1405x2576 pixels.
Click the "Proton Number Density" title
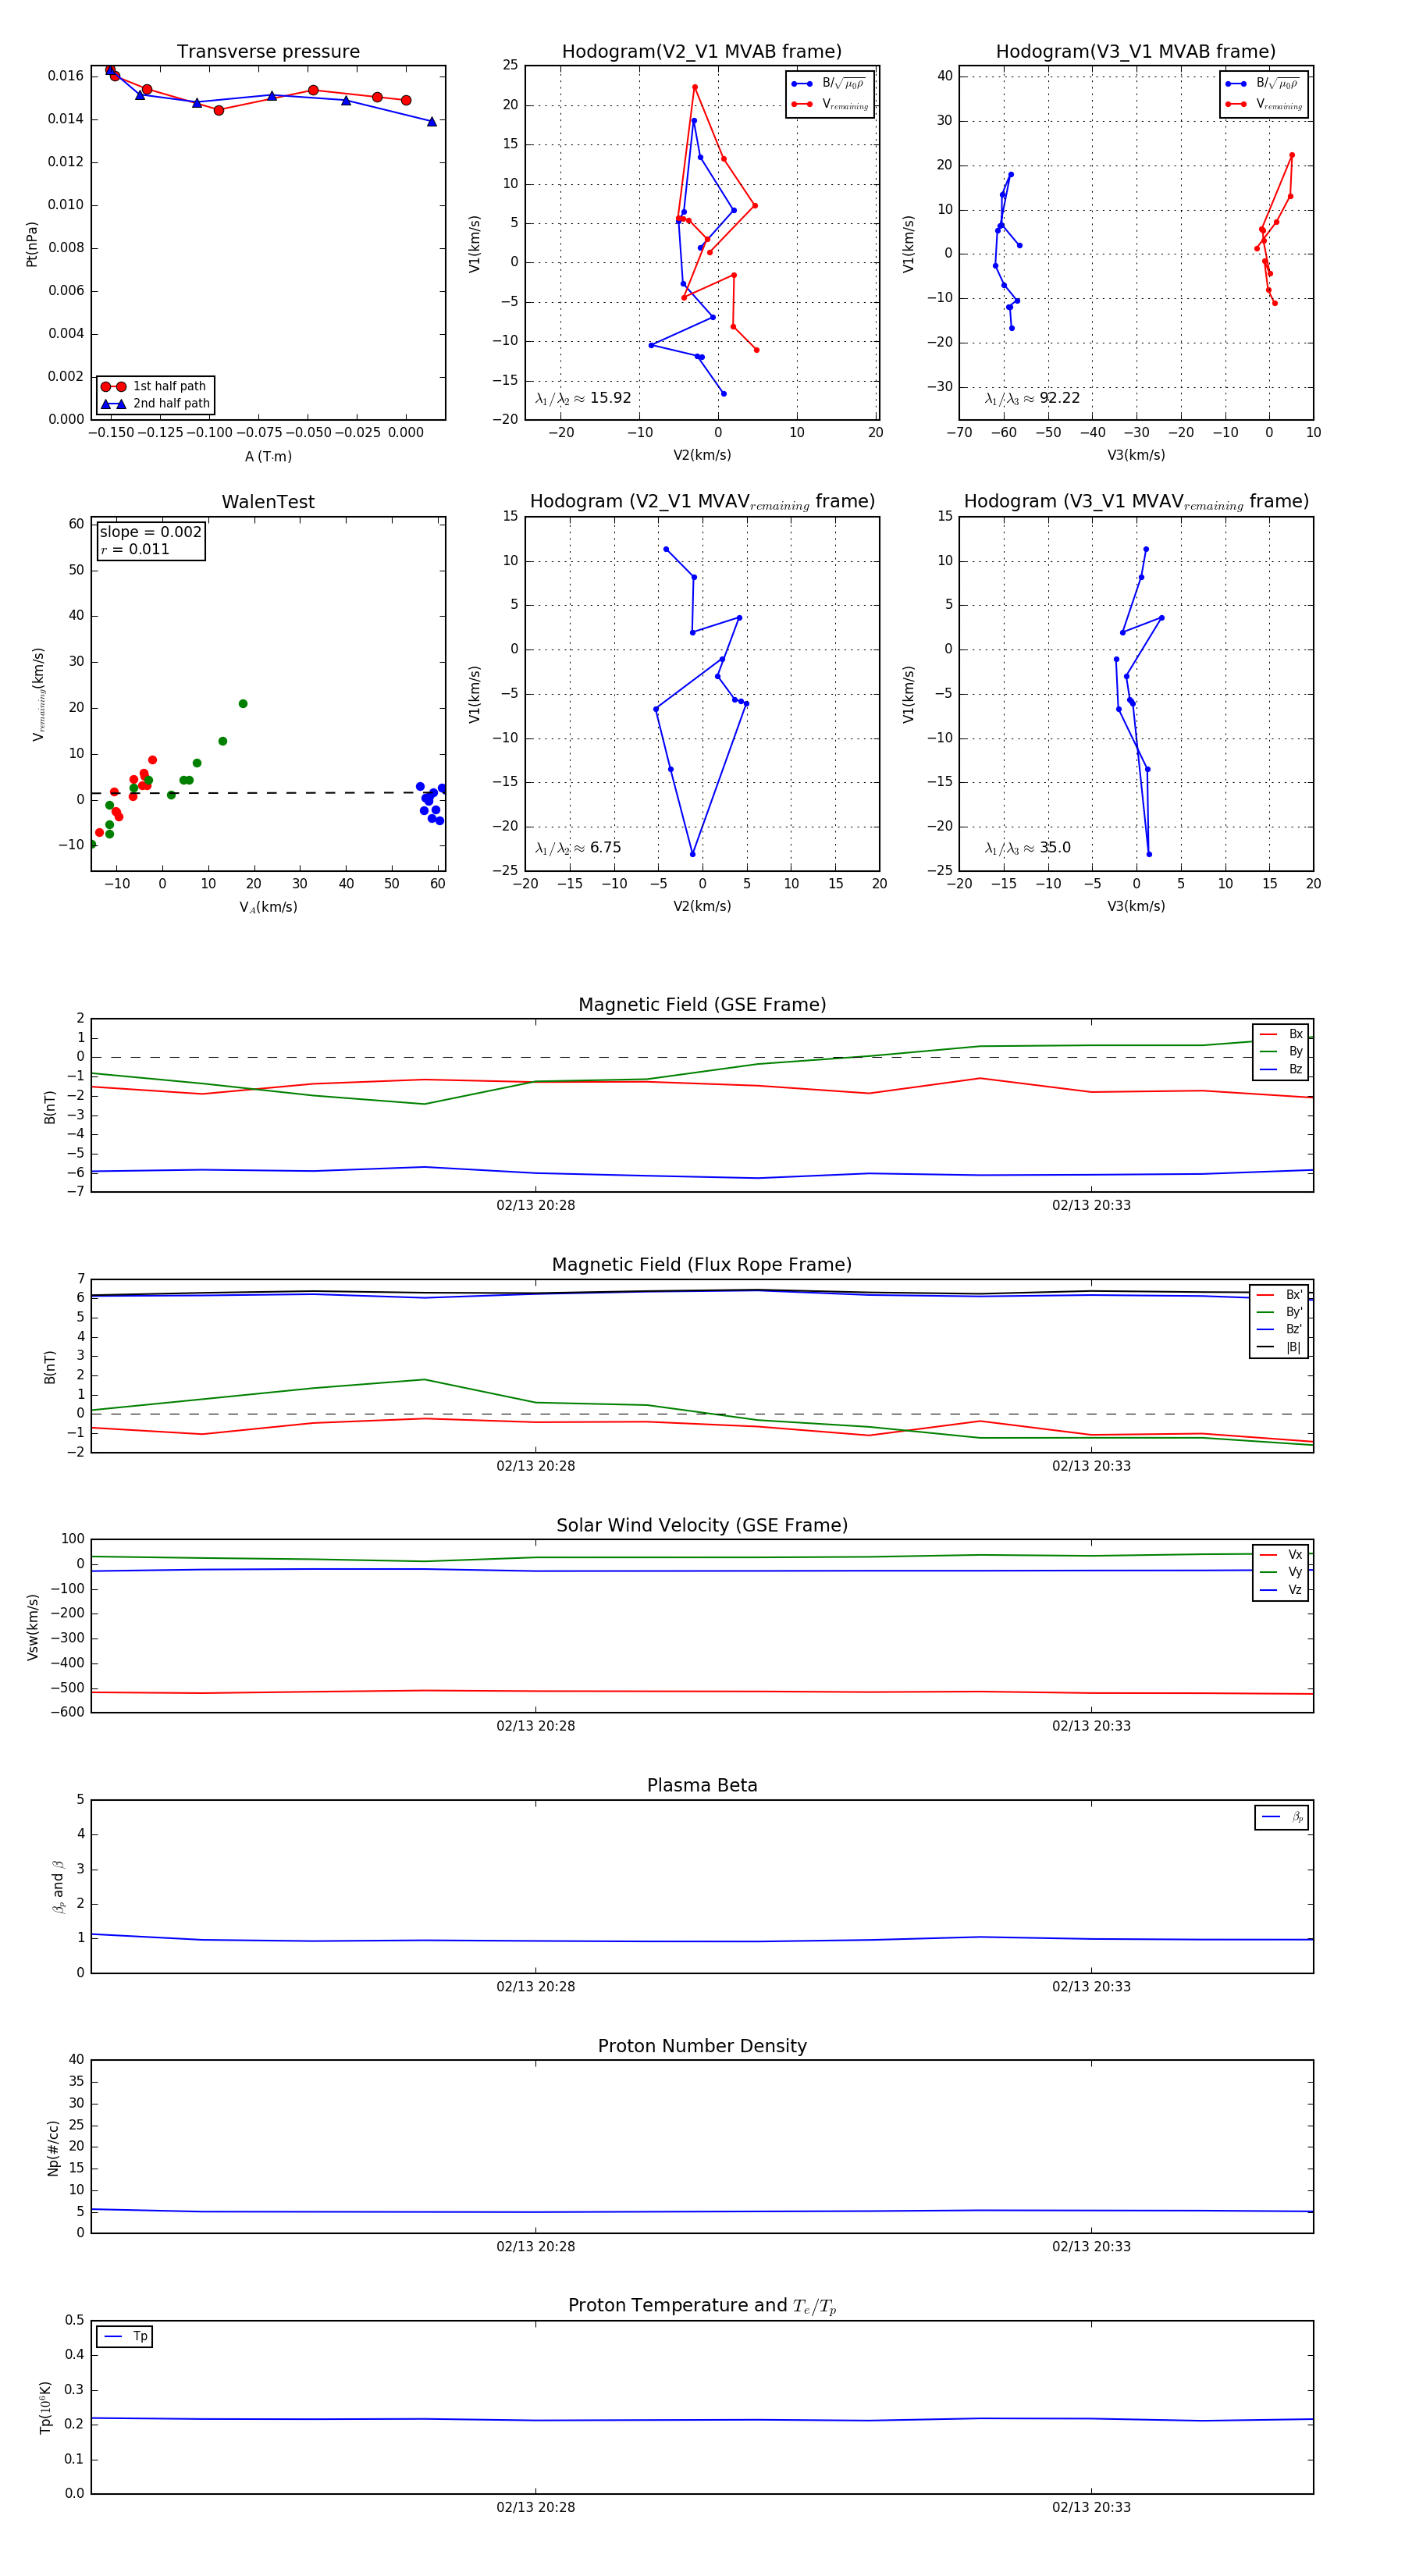click(x=702, y=2046)
